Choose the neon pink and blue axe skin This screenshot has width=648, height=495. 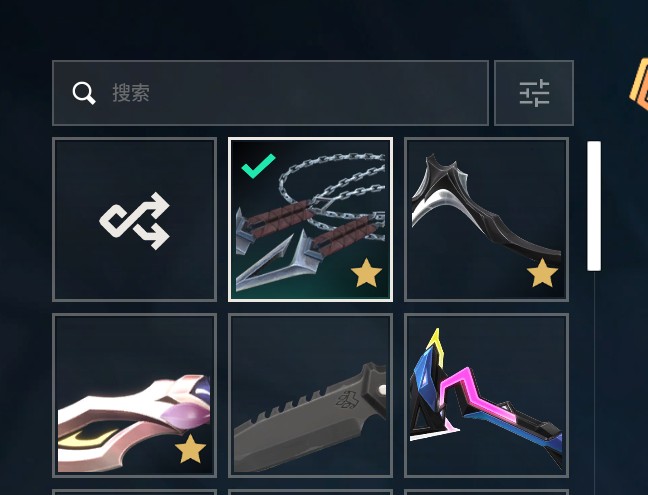click(486, 395)
